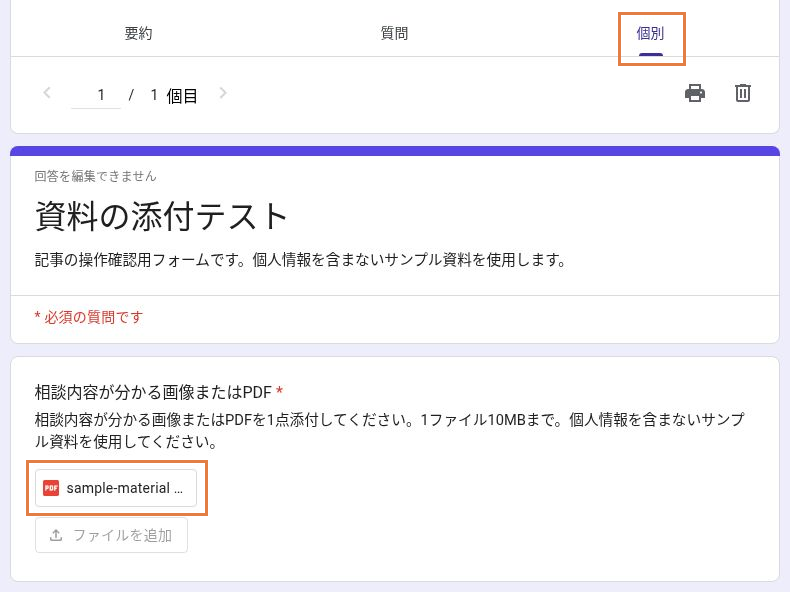
Task: Go to next response with right chevron
Action: tap(223, 93)
